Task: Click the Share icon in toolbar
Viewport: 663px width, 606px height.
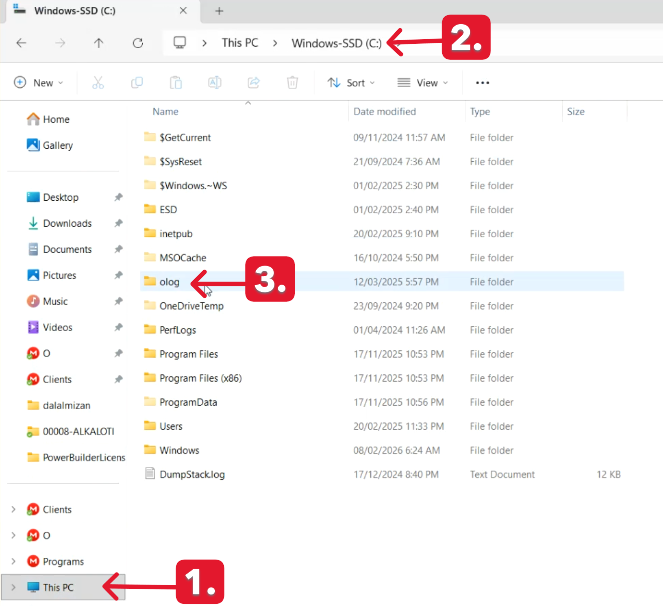Action: coord(253,83)
